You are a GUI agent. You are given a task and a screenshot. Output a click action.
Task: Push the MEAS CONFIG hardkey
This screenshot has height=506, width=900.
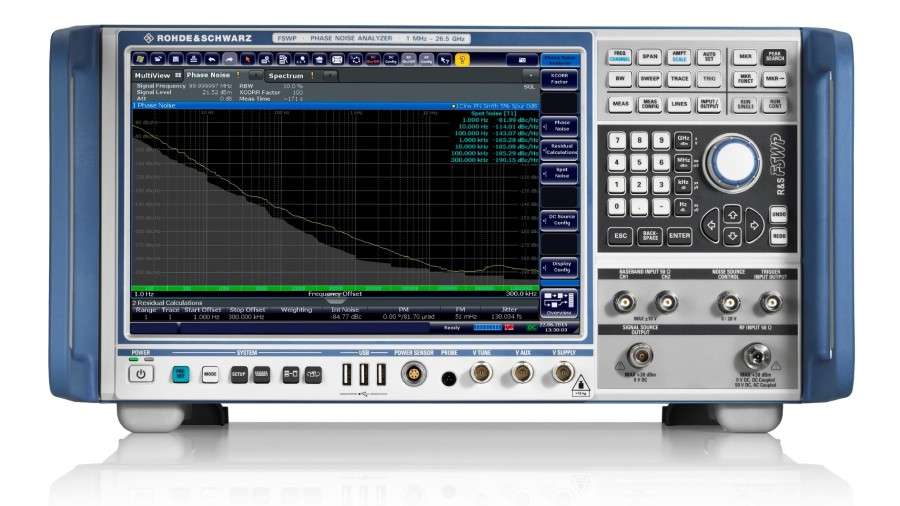(x=650, y=104)
